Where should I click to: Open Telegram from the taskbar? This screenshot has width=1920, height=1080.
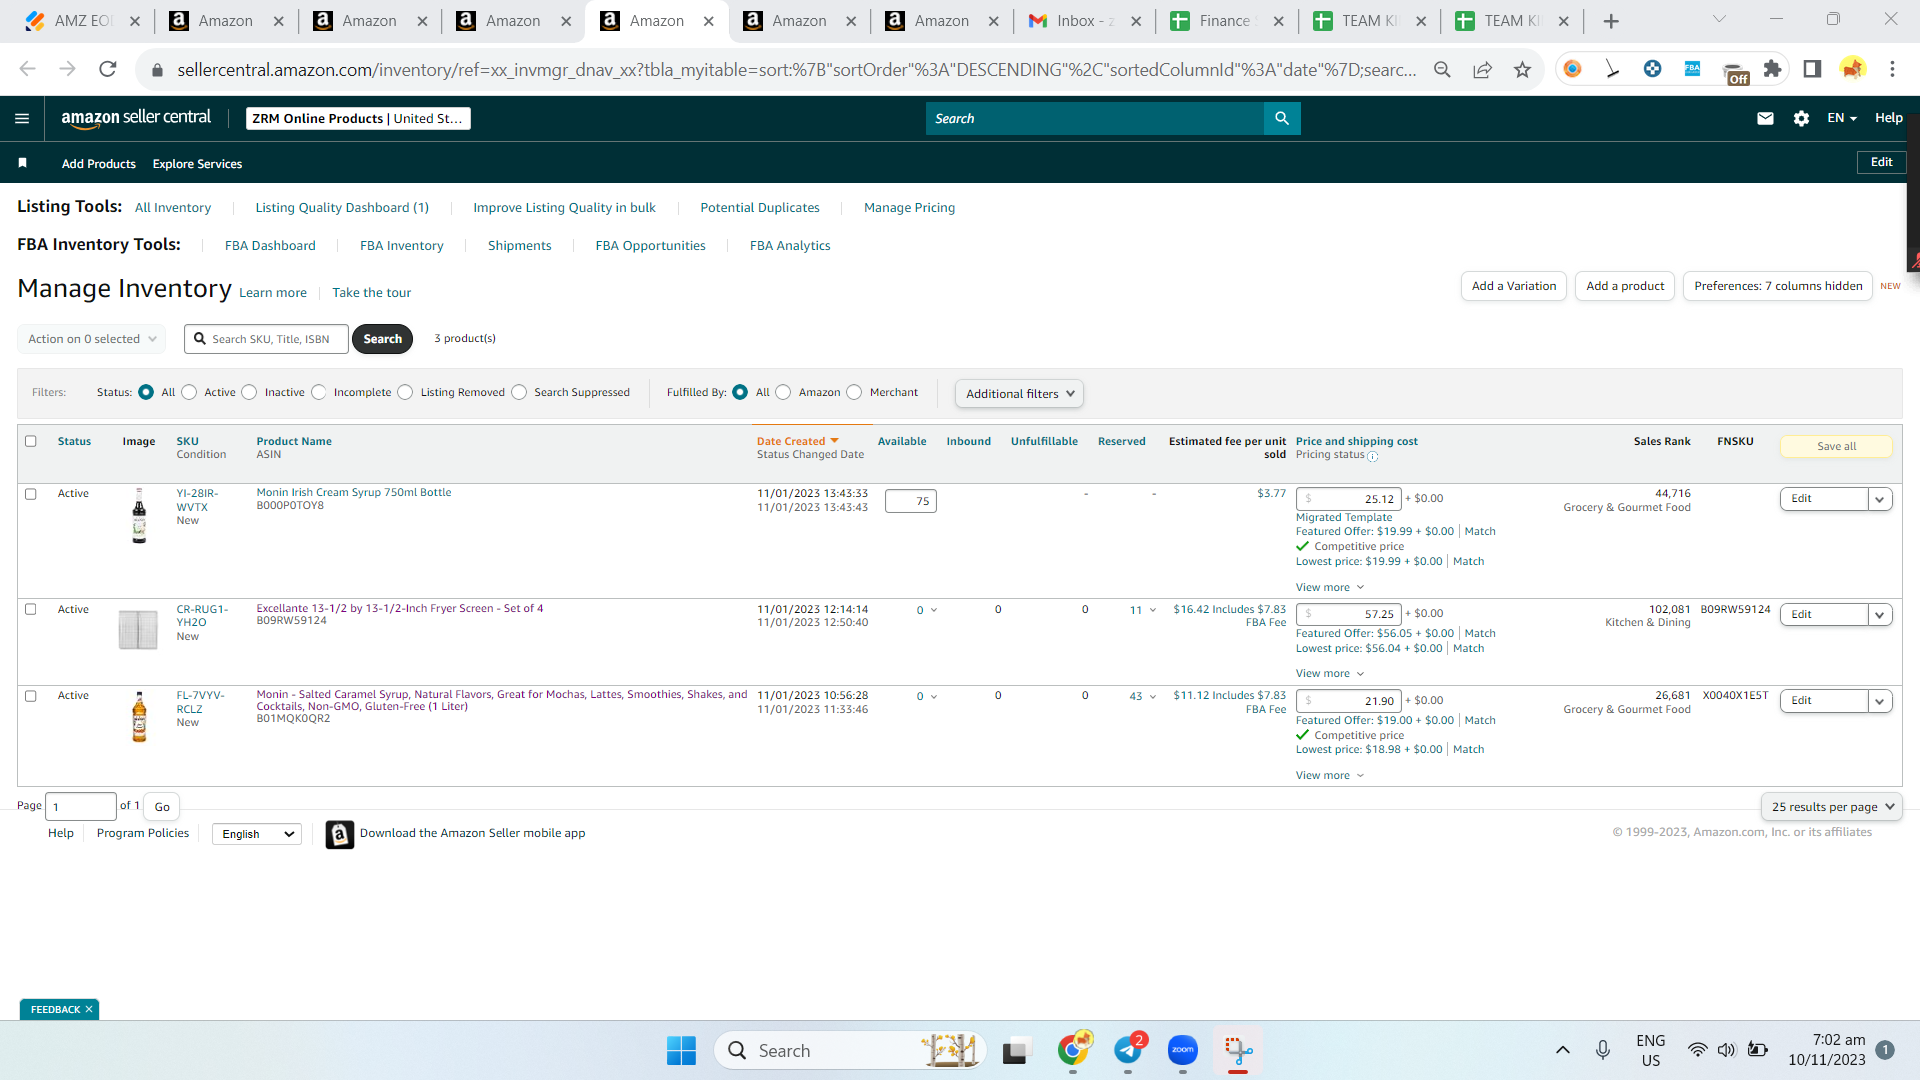[x=1128, y=1050]
